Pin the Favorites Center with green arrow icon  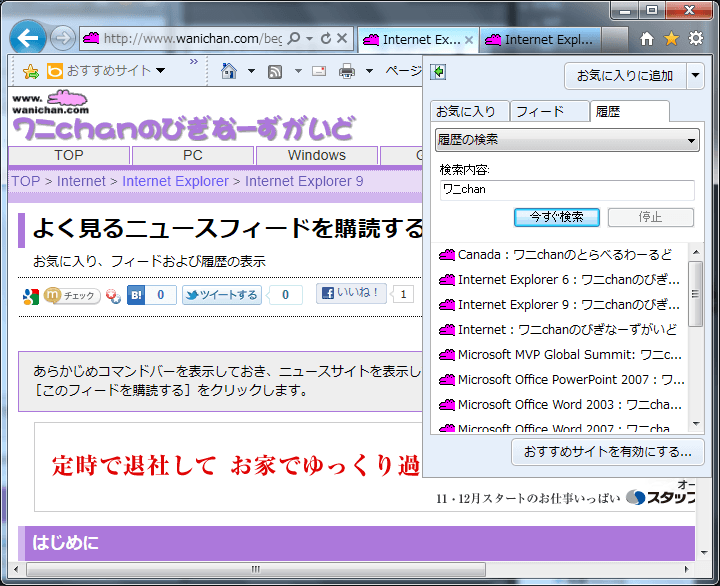click(439, 72)
